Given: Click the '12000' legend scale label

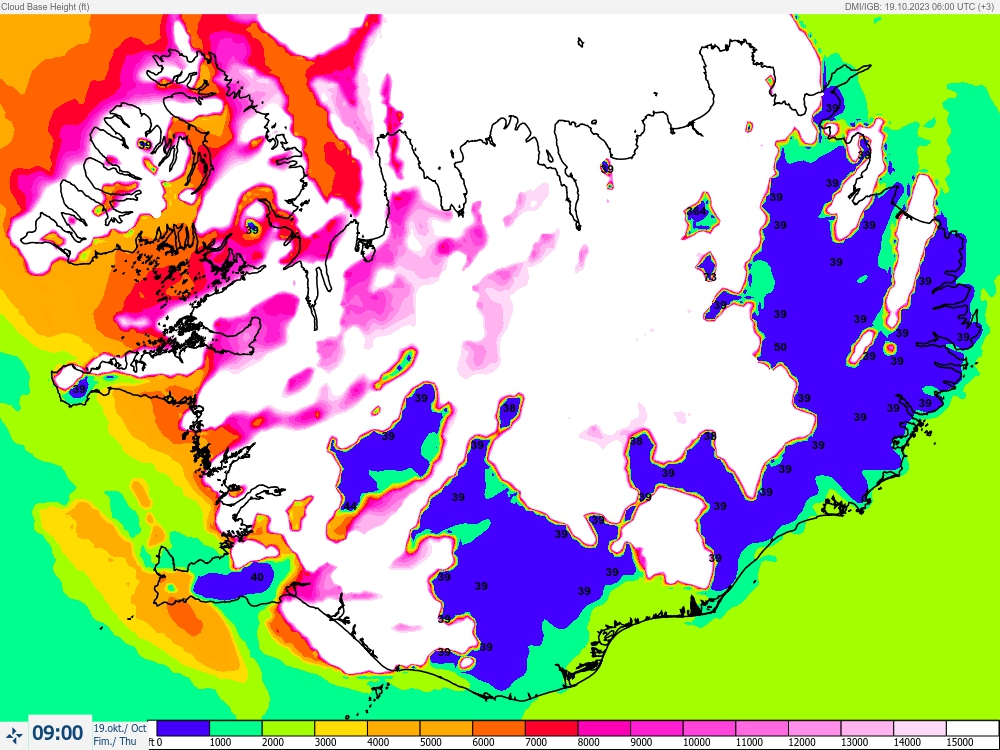Looking at the screenshot, I should 802,742.
